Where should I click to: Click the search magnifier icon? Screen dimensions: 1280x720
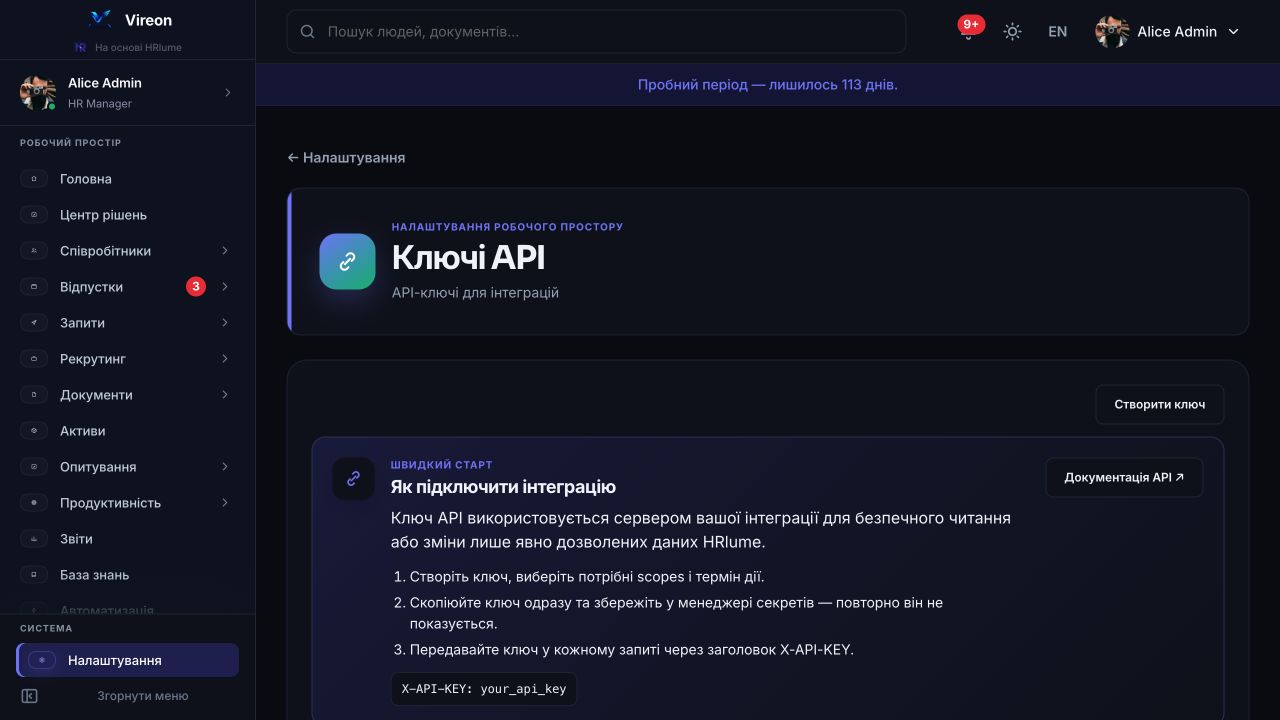[x=308, y=32]
